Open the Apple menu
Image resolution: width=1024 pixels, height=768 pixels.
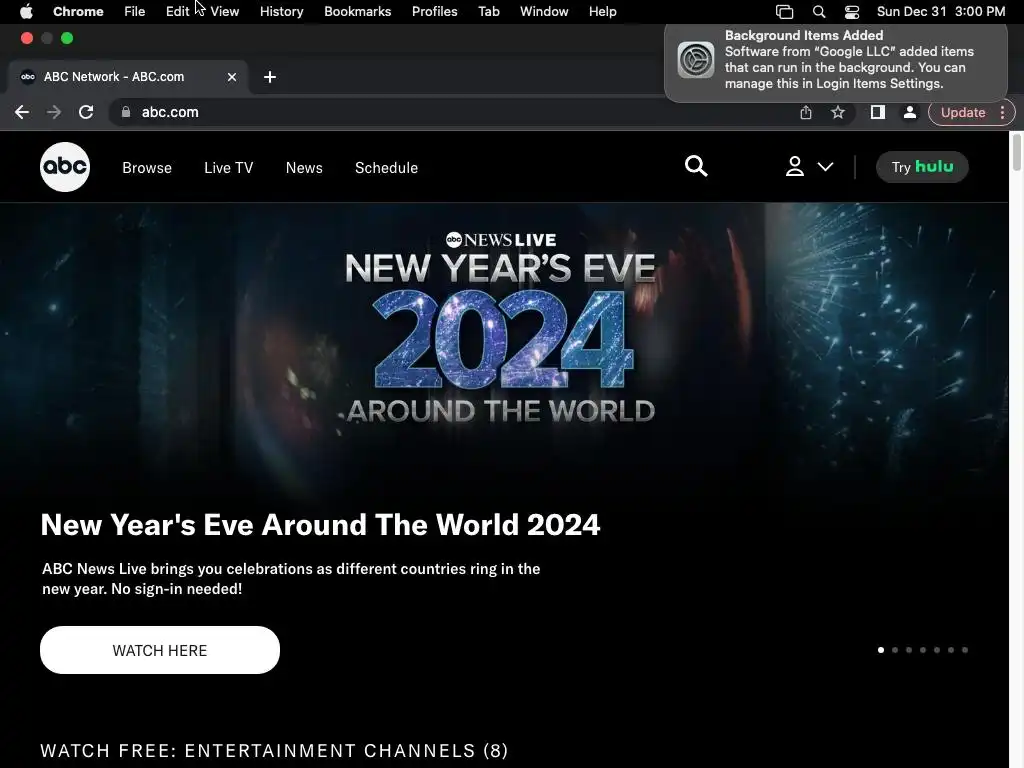(x=26, y=12)
